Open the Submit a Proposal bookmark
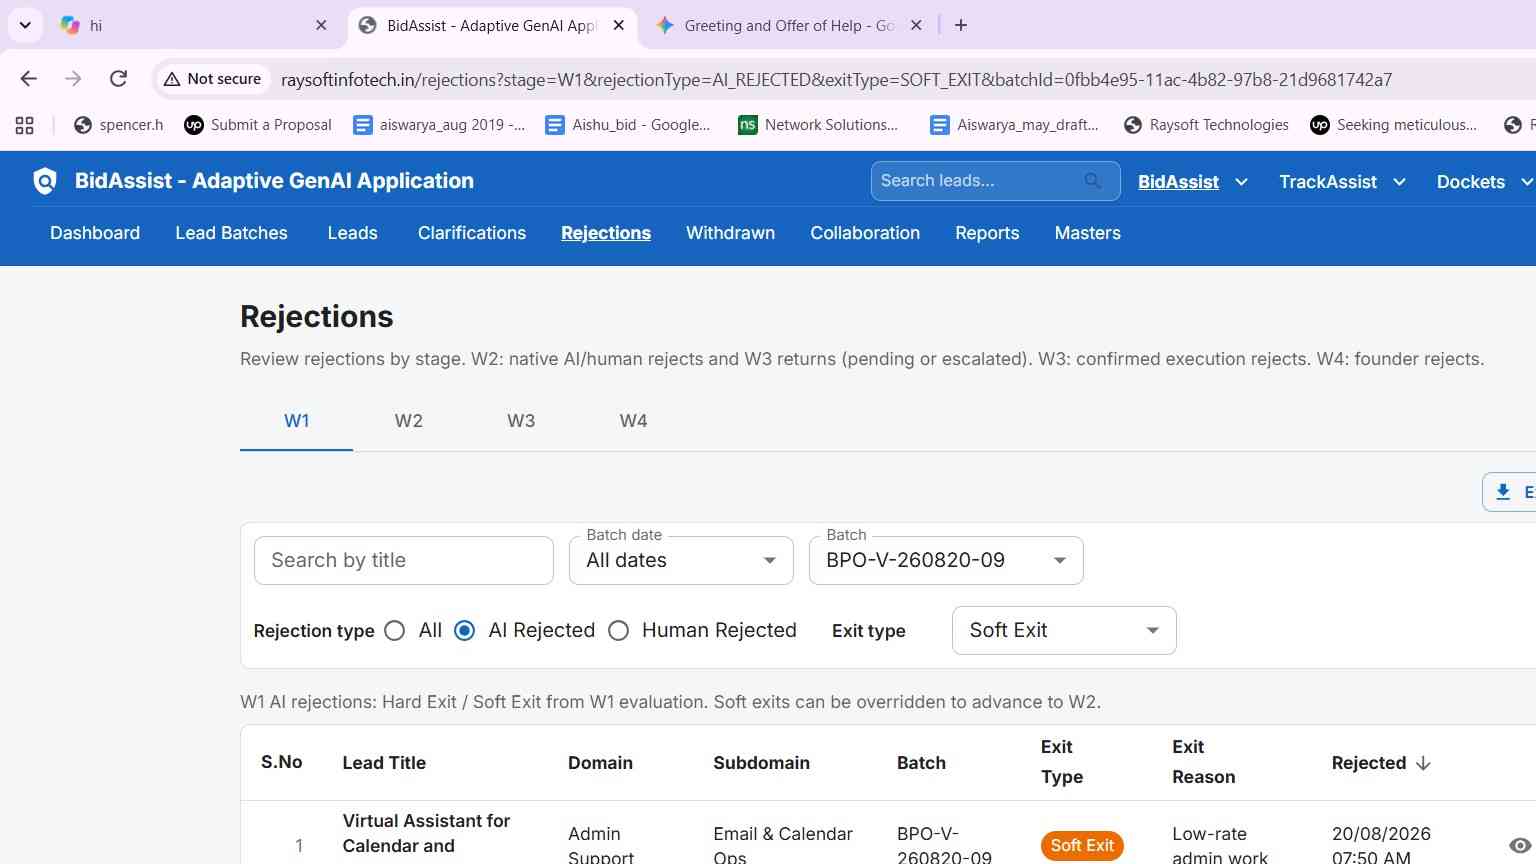Screen dimensions: 1536x864 tap(258, 125)
